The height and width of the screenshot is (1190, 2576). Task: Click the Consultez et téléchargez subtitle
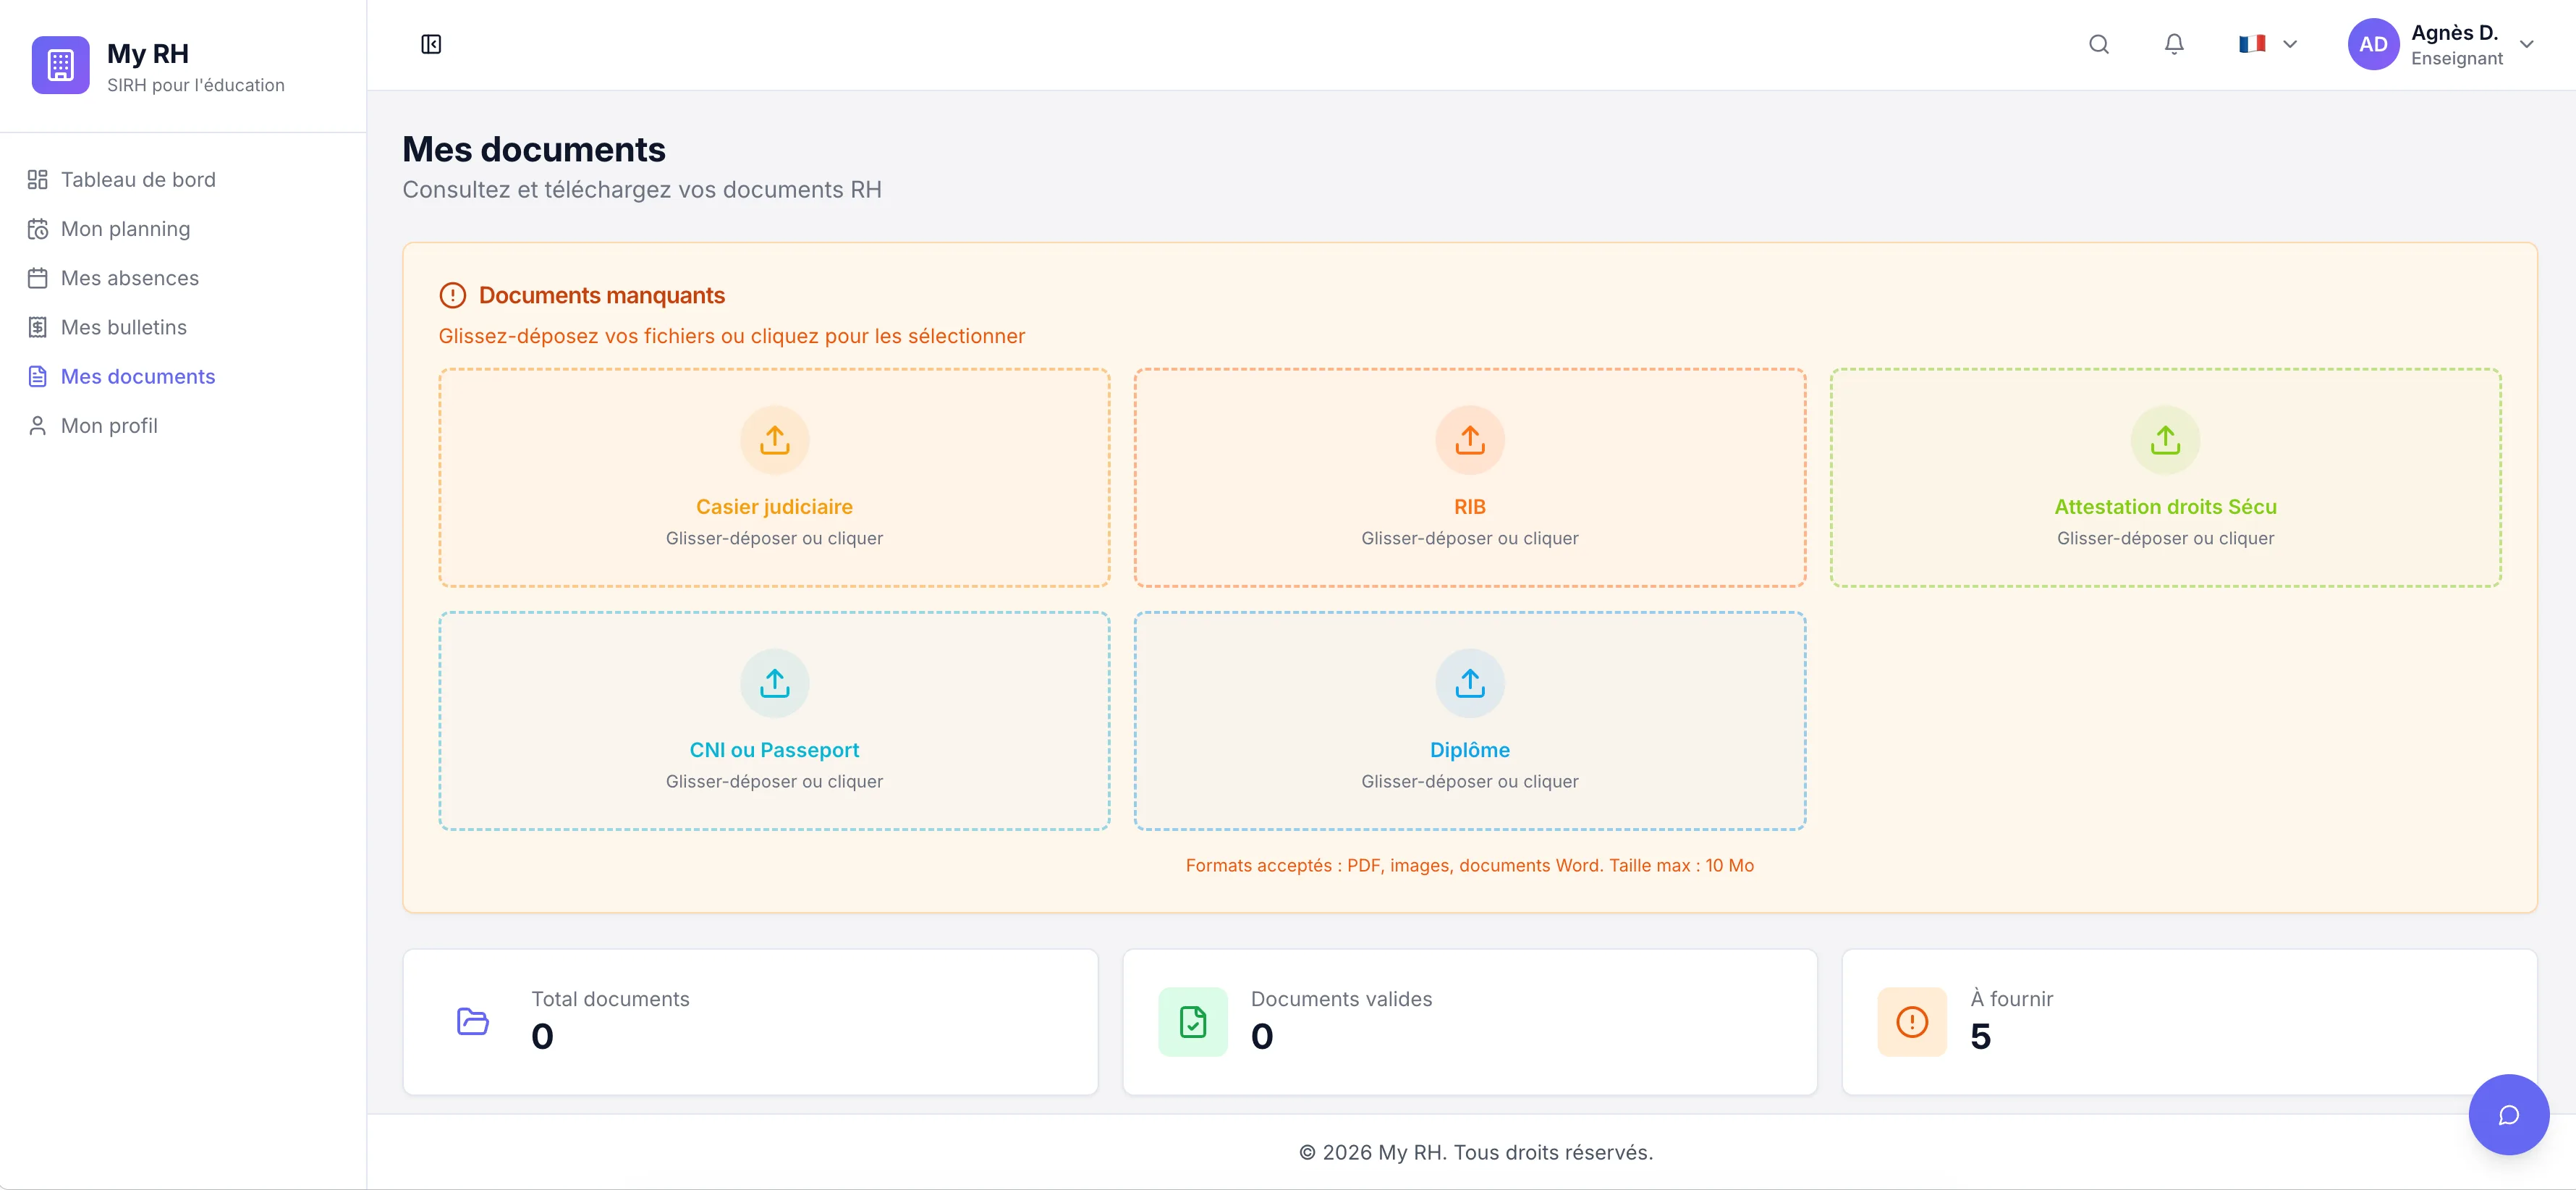click(x=642, y=190)
